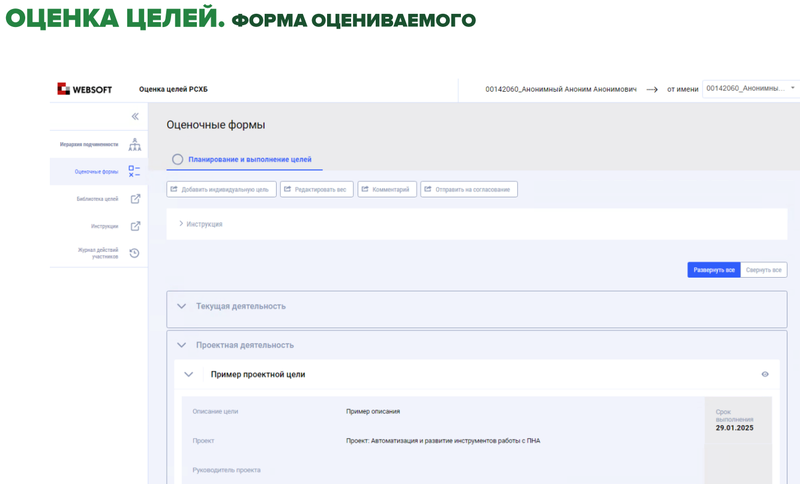Click the от имени label

(683, 89)
